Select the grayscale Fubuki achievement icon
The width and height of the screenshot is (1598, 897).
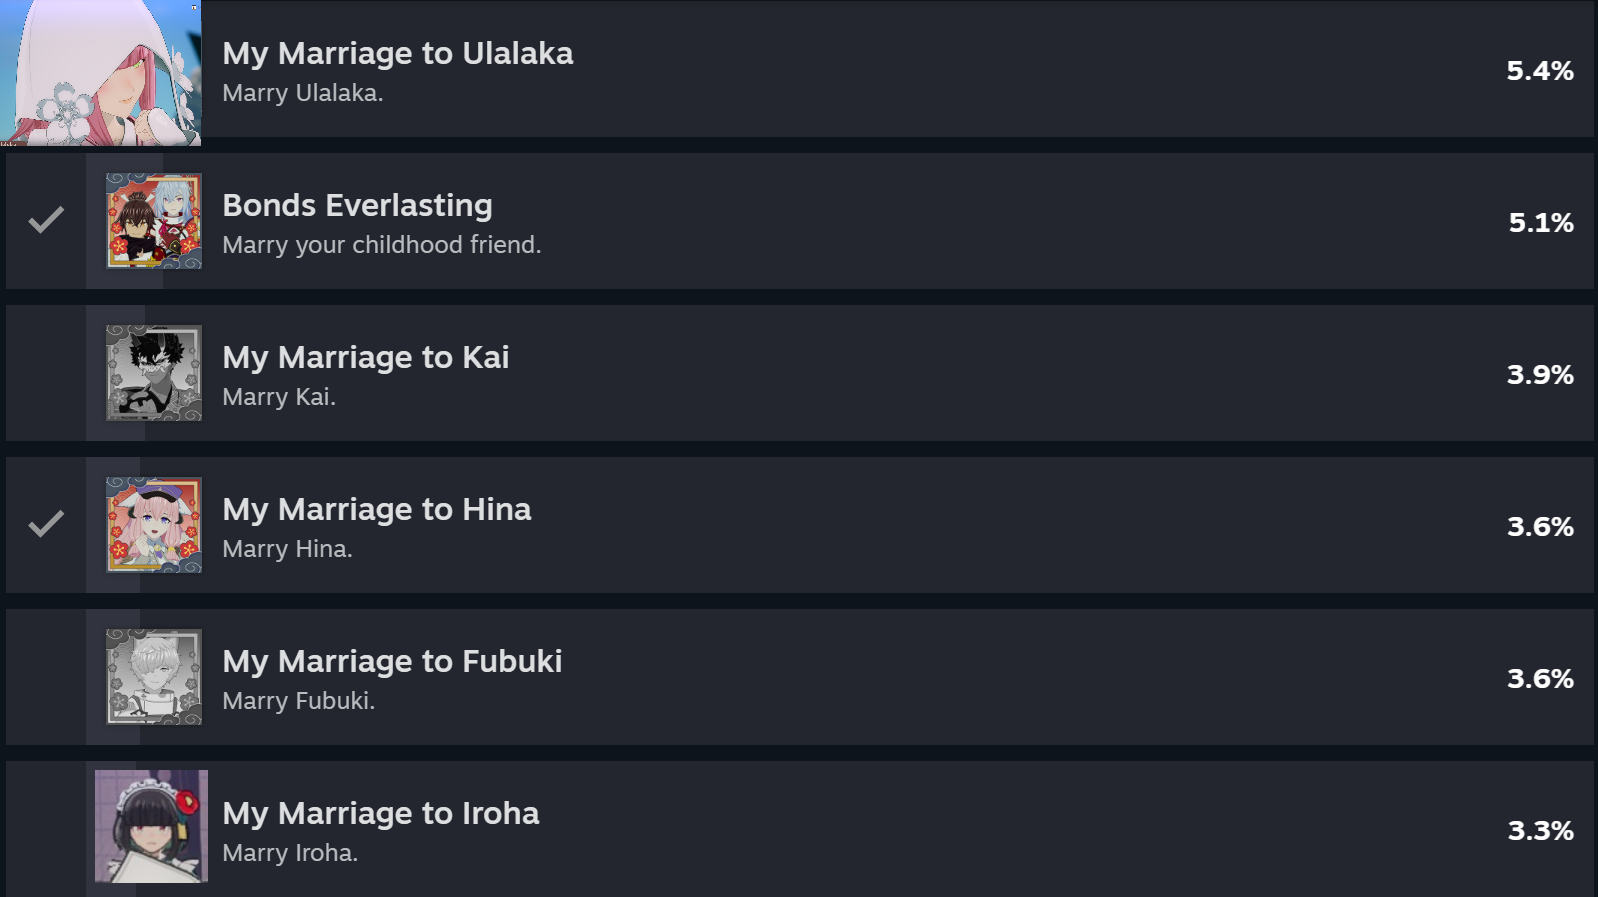[x=154, y=677]
